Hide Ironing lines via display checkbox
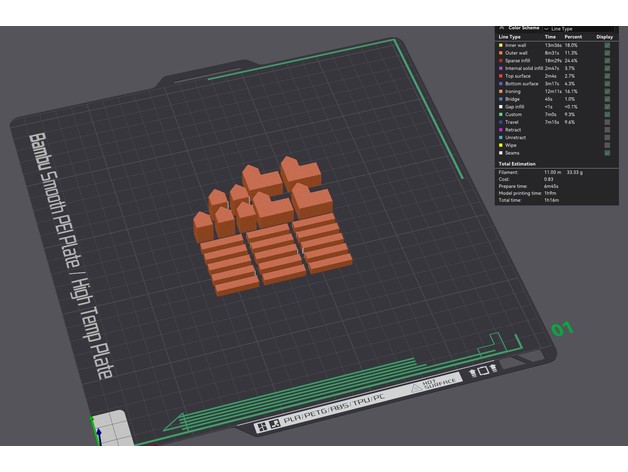Screen dimensions: 628x472 pyautogui.click(x=606, y=91)
